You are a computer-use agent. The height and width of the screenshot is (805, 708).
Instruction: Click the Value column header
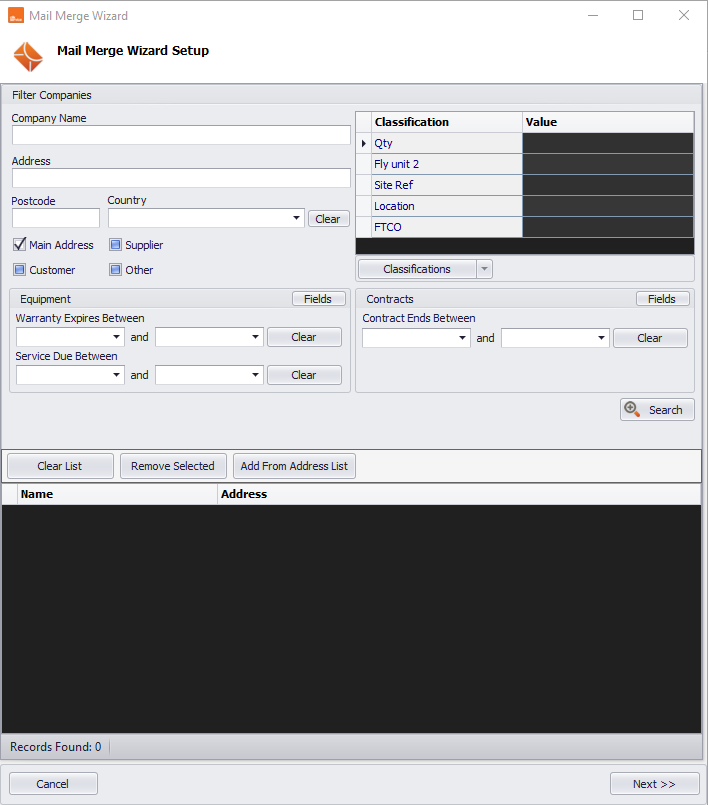608,122
